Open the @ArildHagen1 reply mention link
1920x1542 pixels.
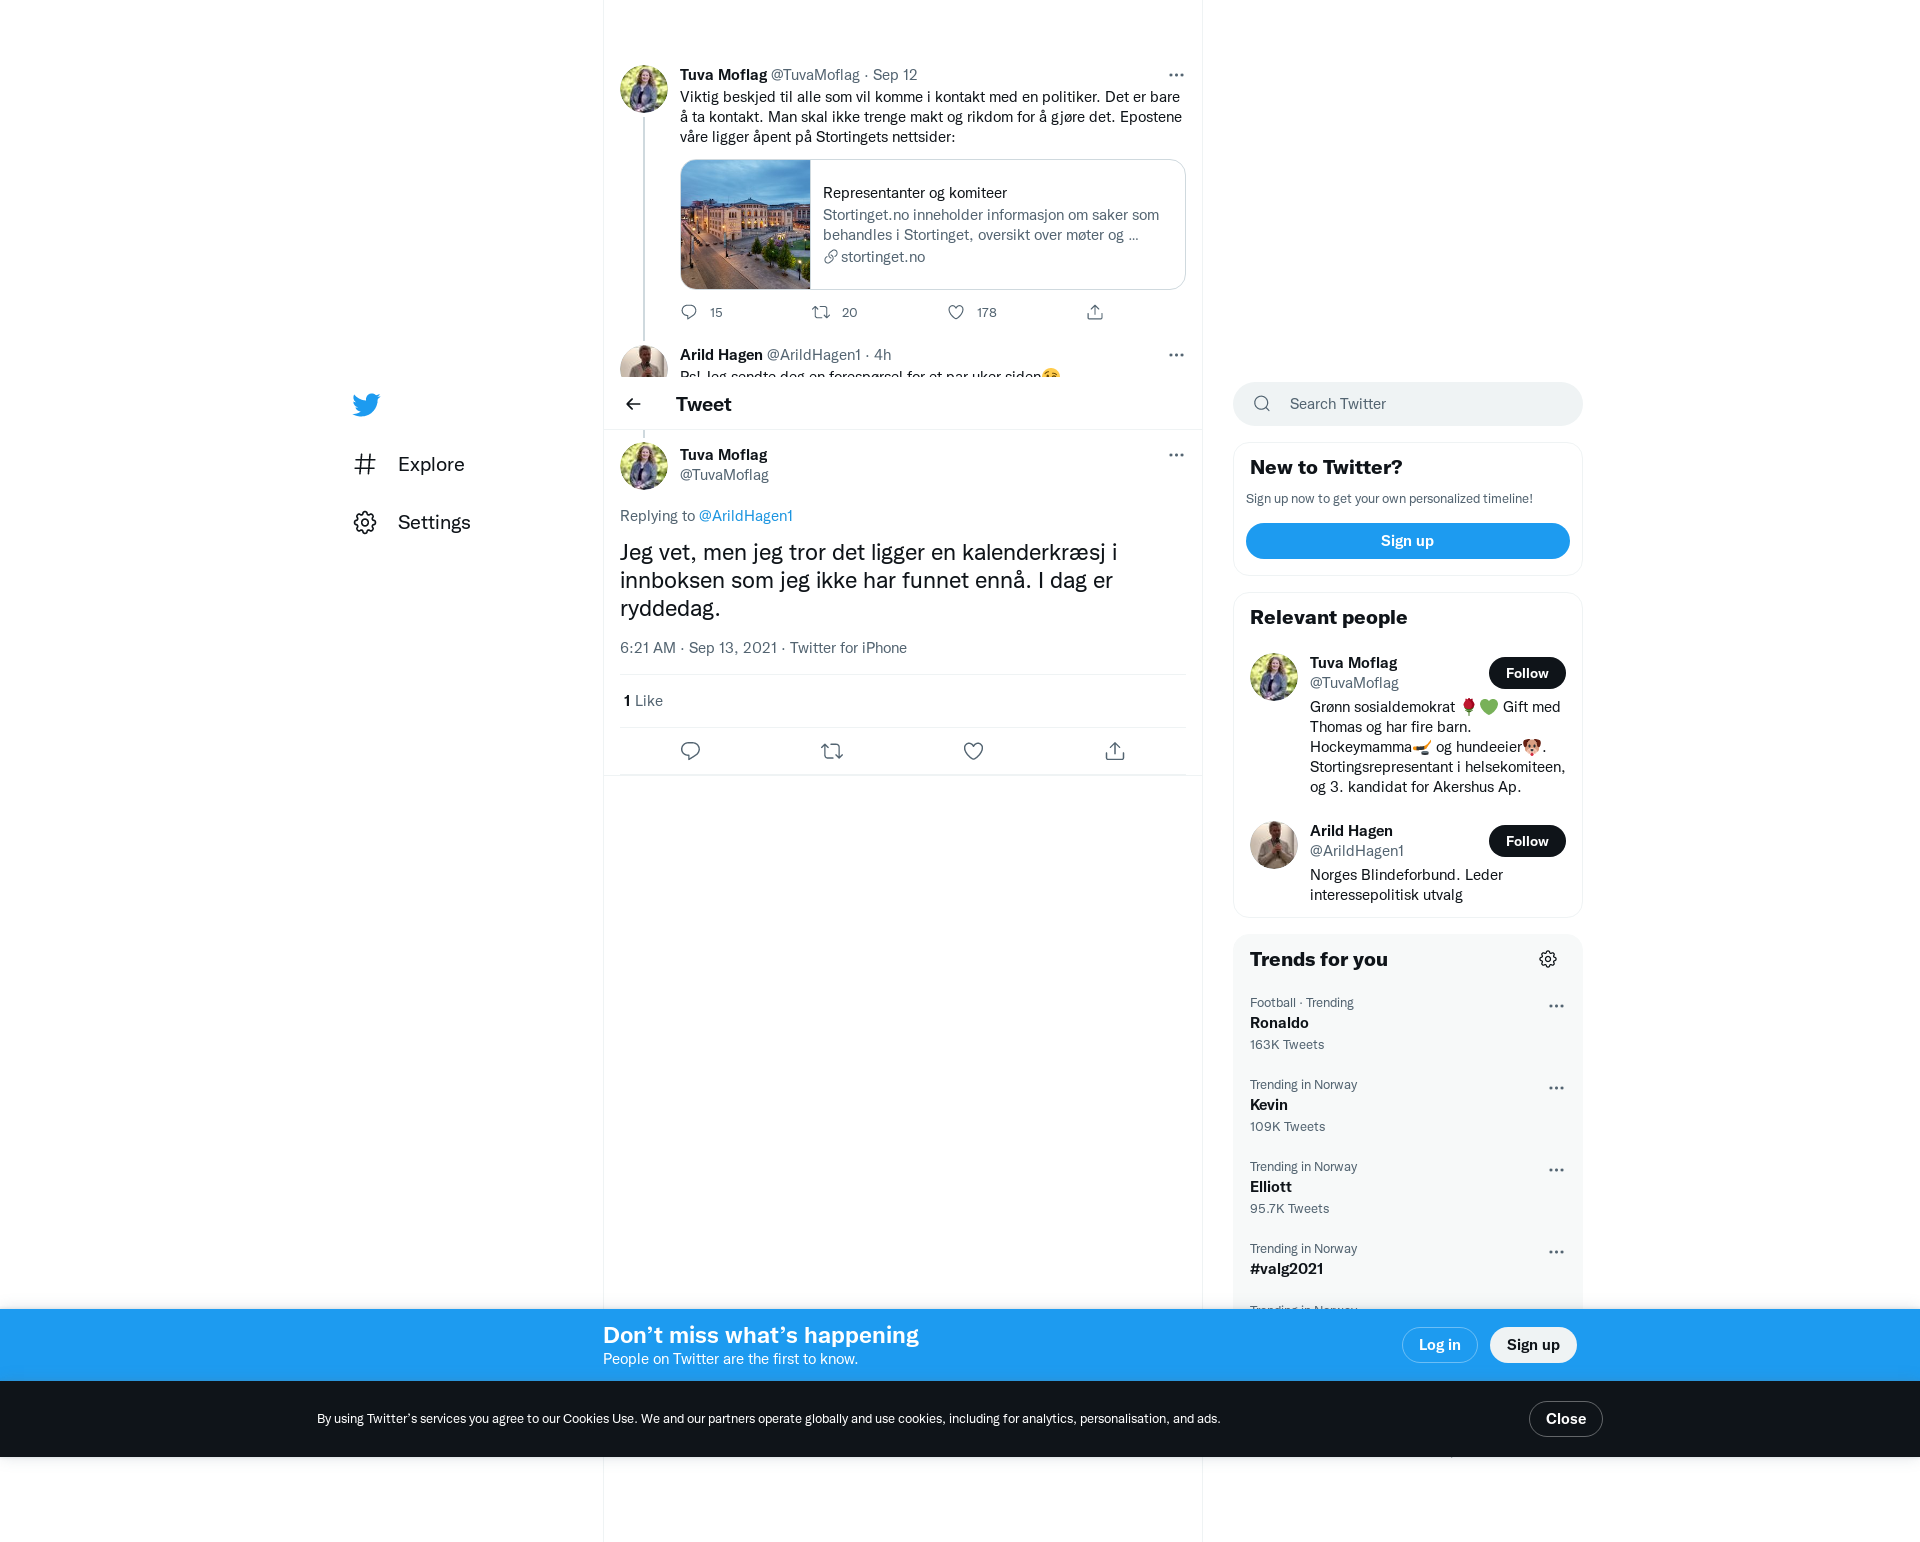745,516
